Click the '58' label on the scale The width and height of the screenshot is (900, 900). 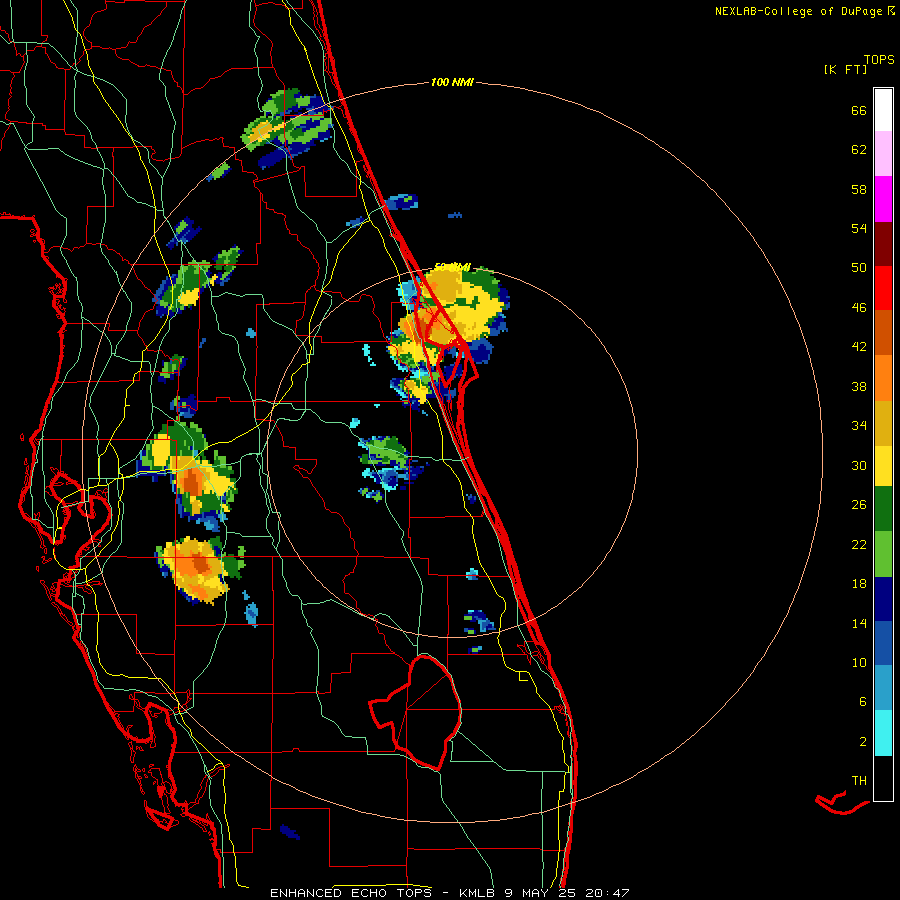[859, 189]
